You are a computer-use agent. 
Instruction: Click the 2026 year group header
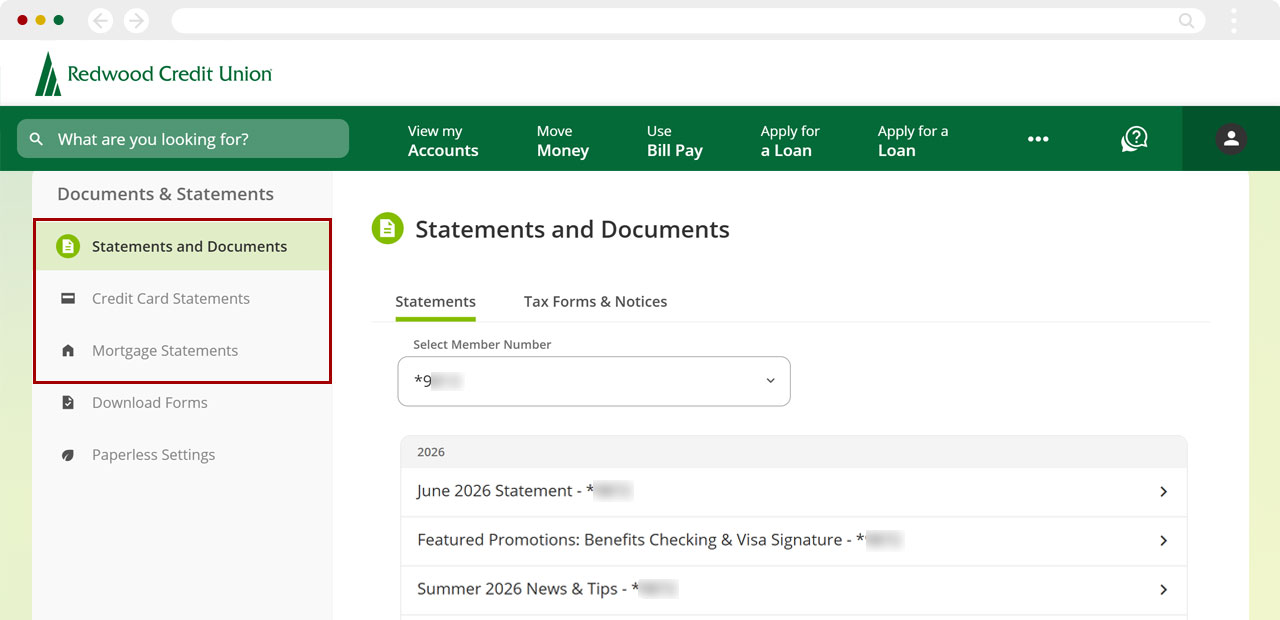click(x=794, y=452)
